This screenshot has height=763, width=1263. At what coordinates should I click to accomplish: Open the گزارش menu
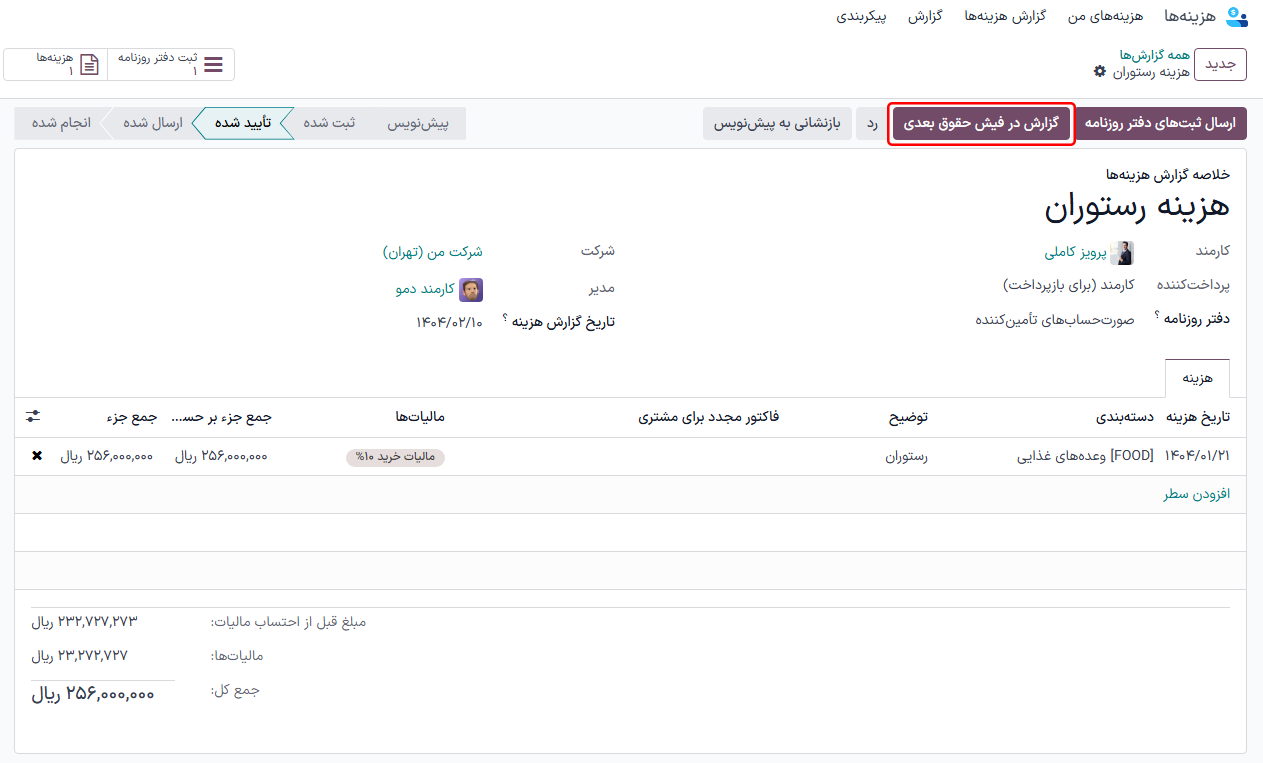(x=925, y=17)
